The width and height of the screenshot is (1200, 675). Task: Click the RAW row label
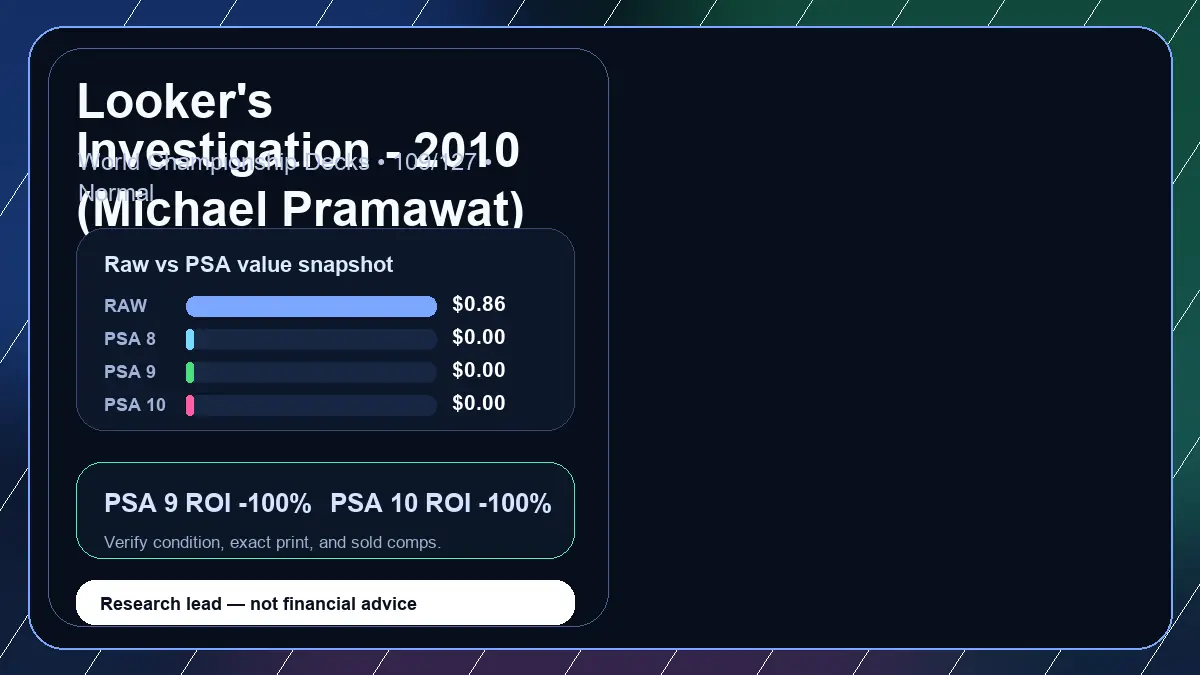tap(126, 306)
